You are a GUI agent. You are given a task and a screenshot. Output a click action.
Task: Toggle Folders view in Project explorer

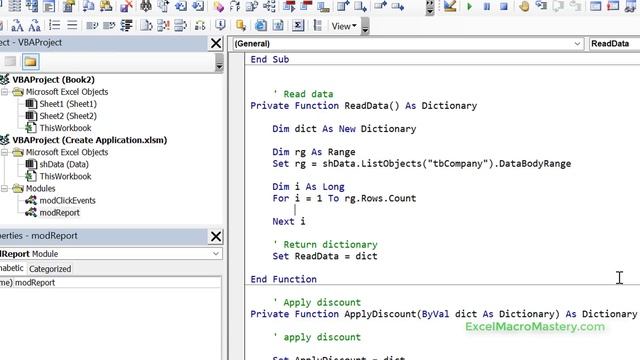point(31,62)
